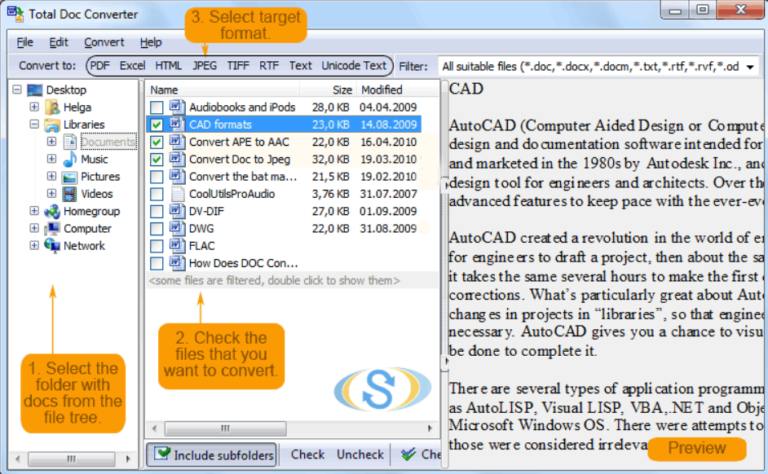Expand the Network tree node

34,245
